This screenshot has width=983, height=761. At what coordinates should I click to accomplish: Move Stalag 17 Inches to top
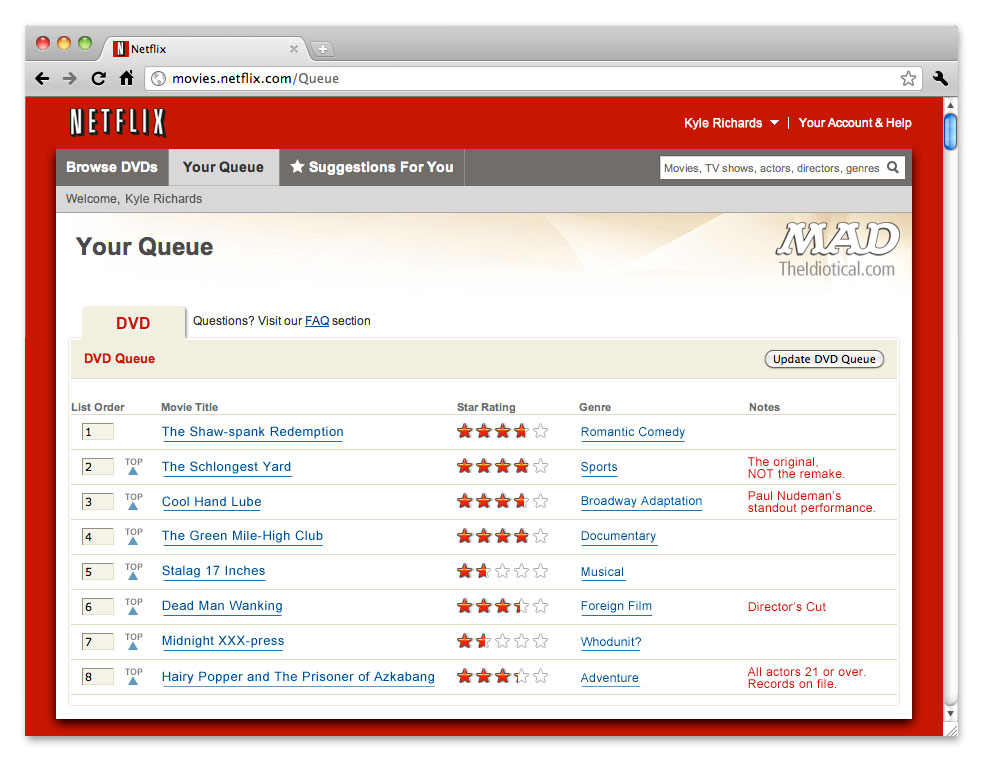tap(133, 571)
